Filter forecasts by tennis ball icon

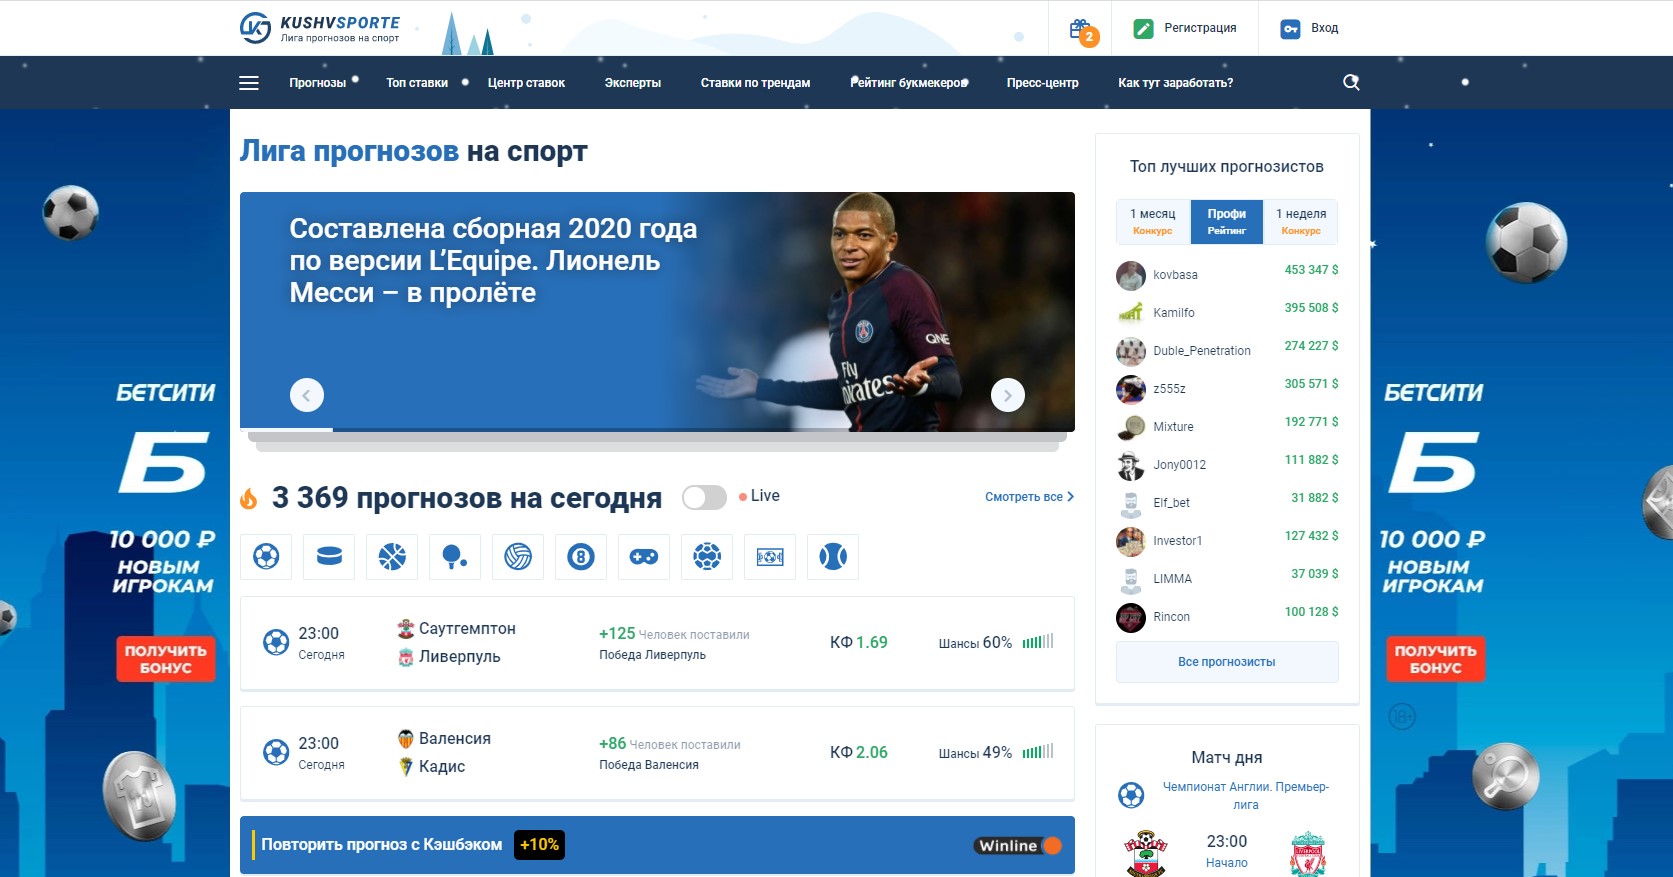tap(833, 556)
